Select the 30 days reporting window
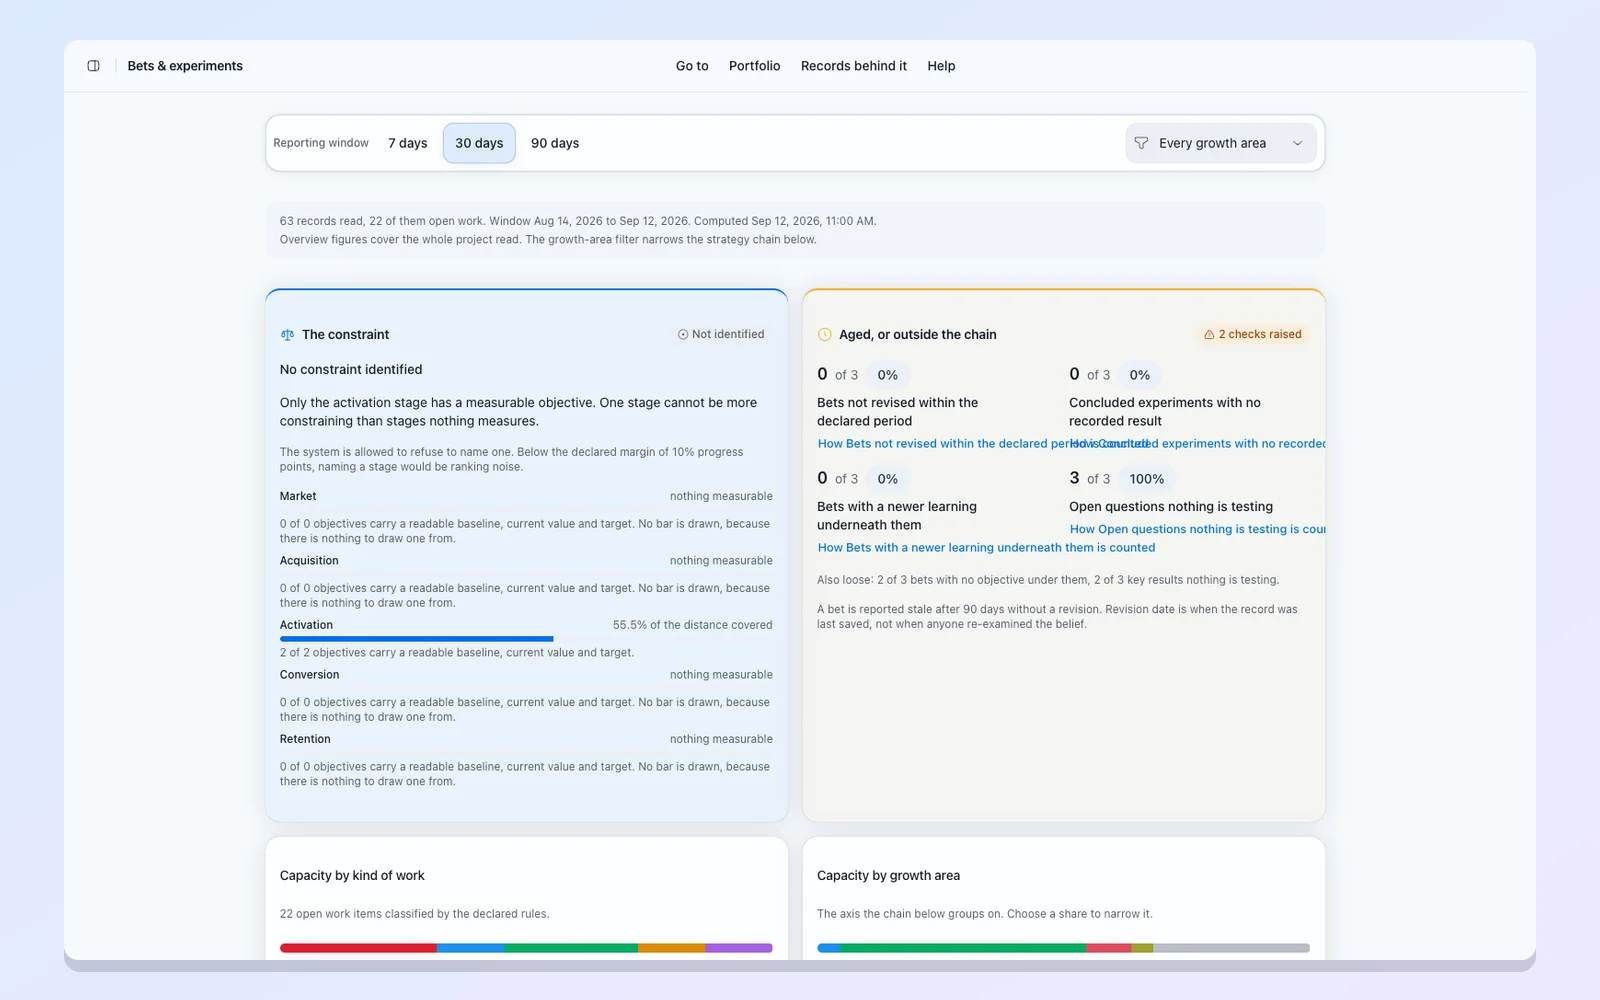 479,143
